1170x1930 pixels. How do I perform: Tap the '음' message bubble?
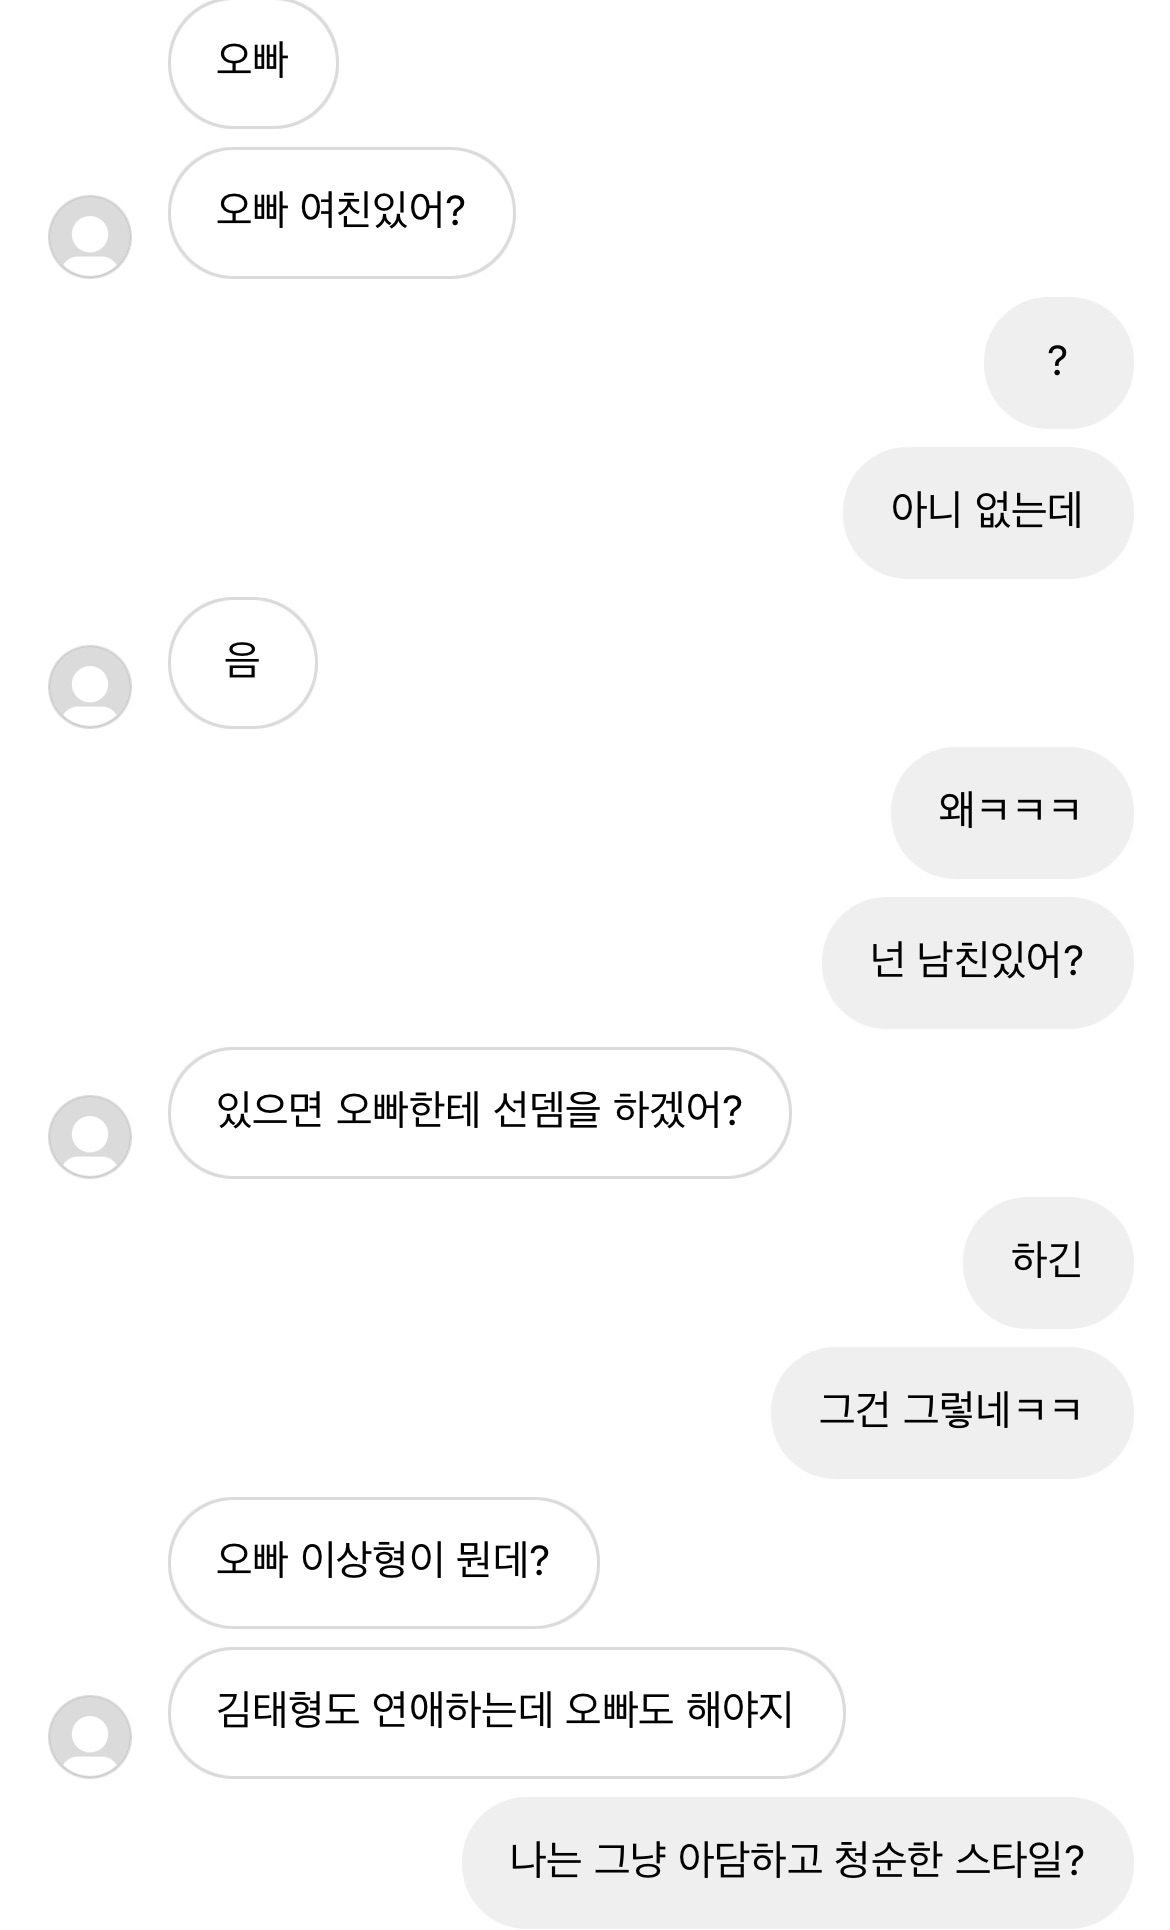(x=242, y=662)
